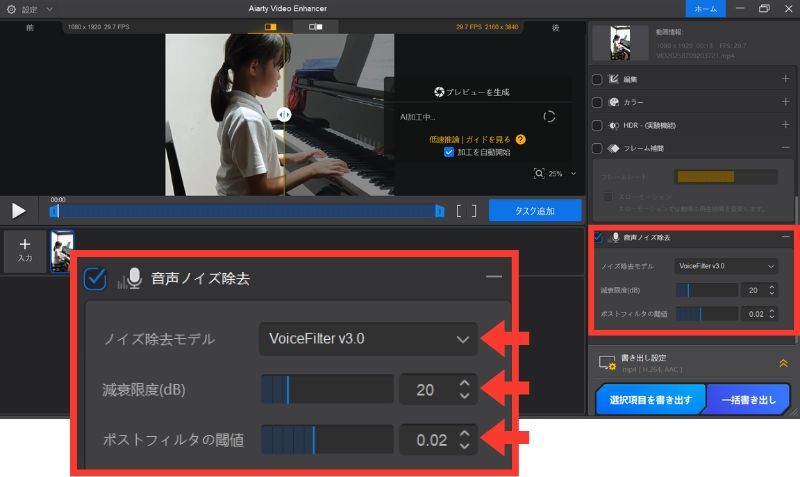Click the 1080 x 1920 29.7 FPS source info
Viewport: 800px width, 477px height.
tap(98, 27)
